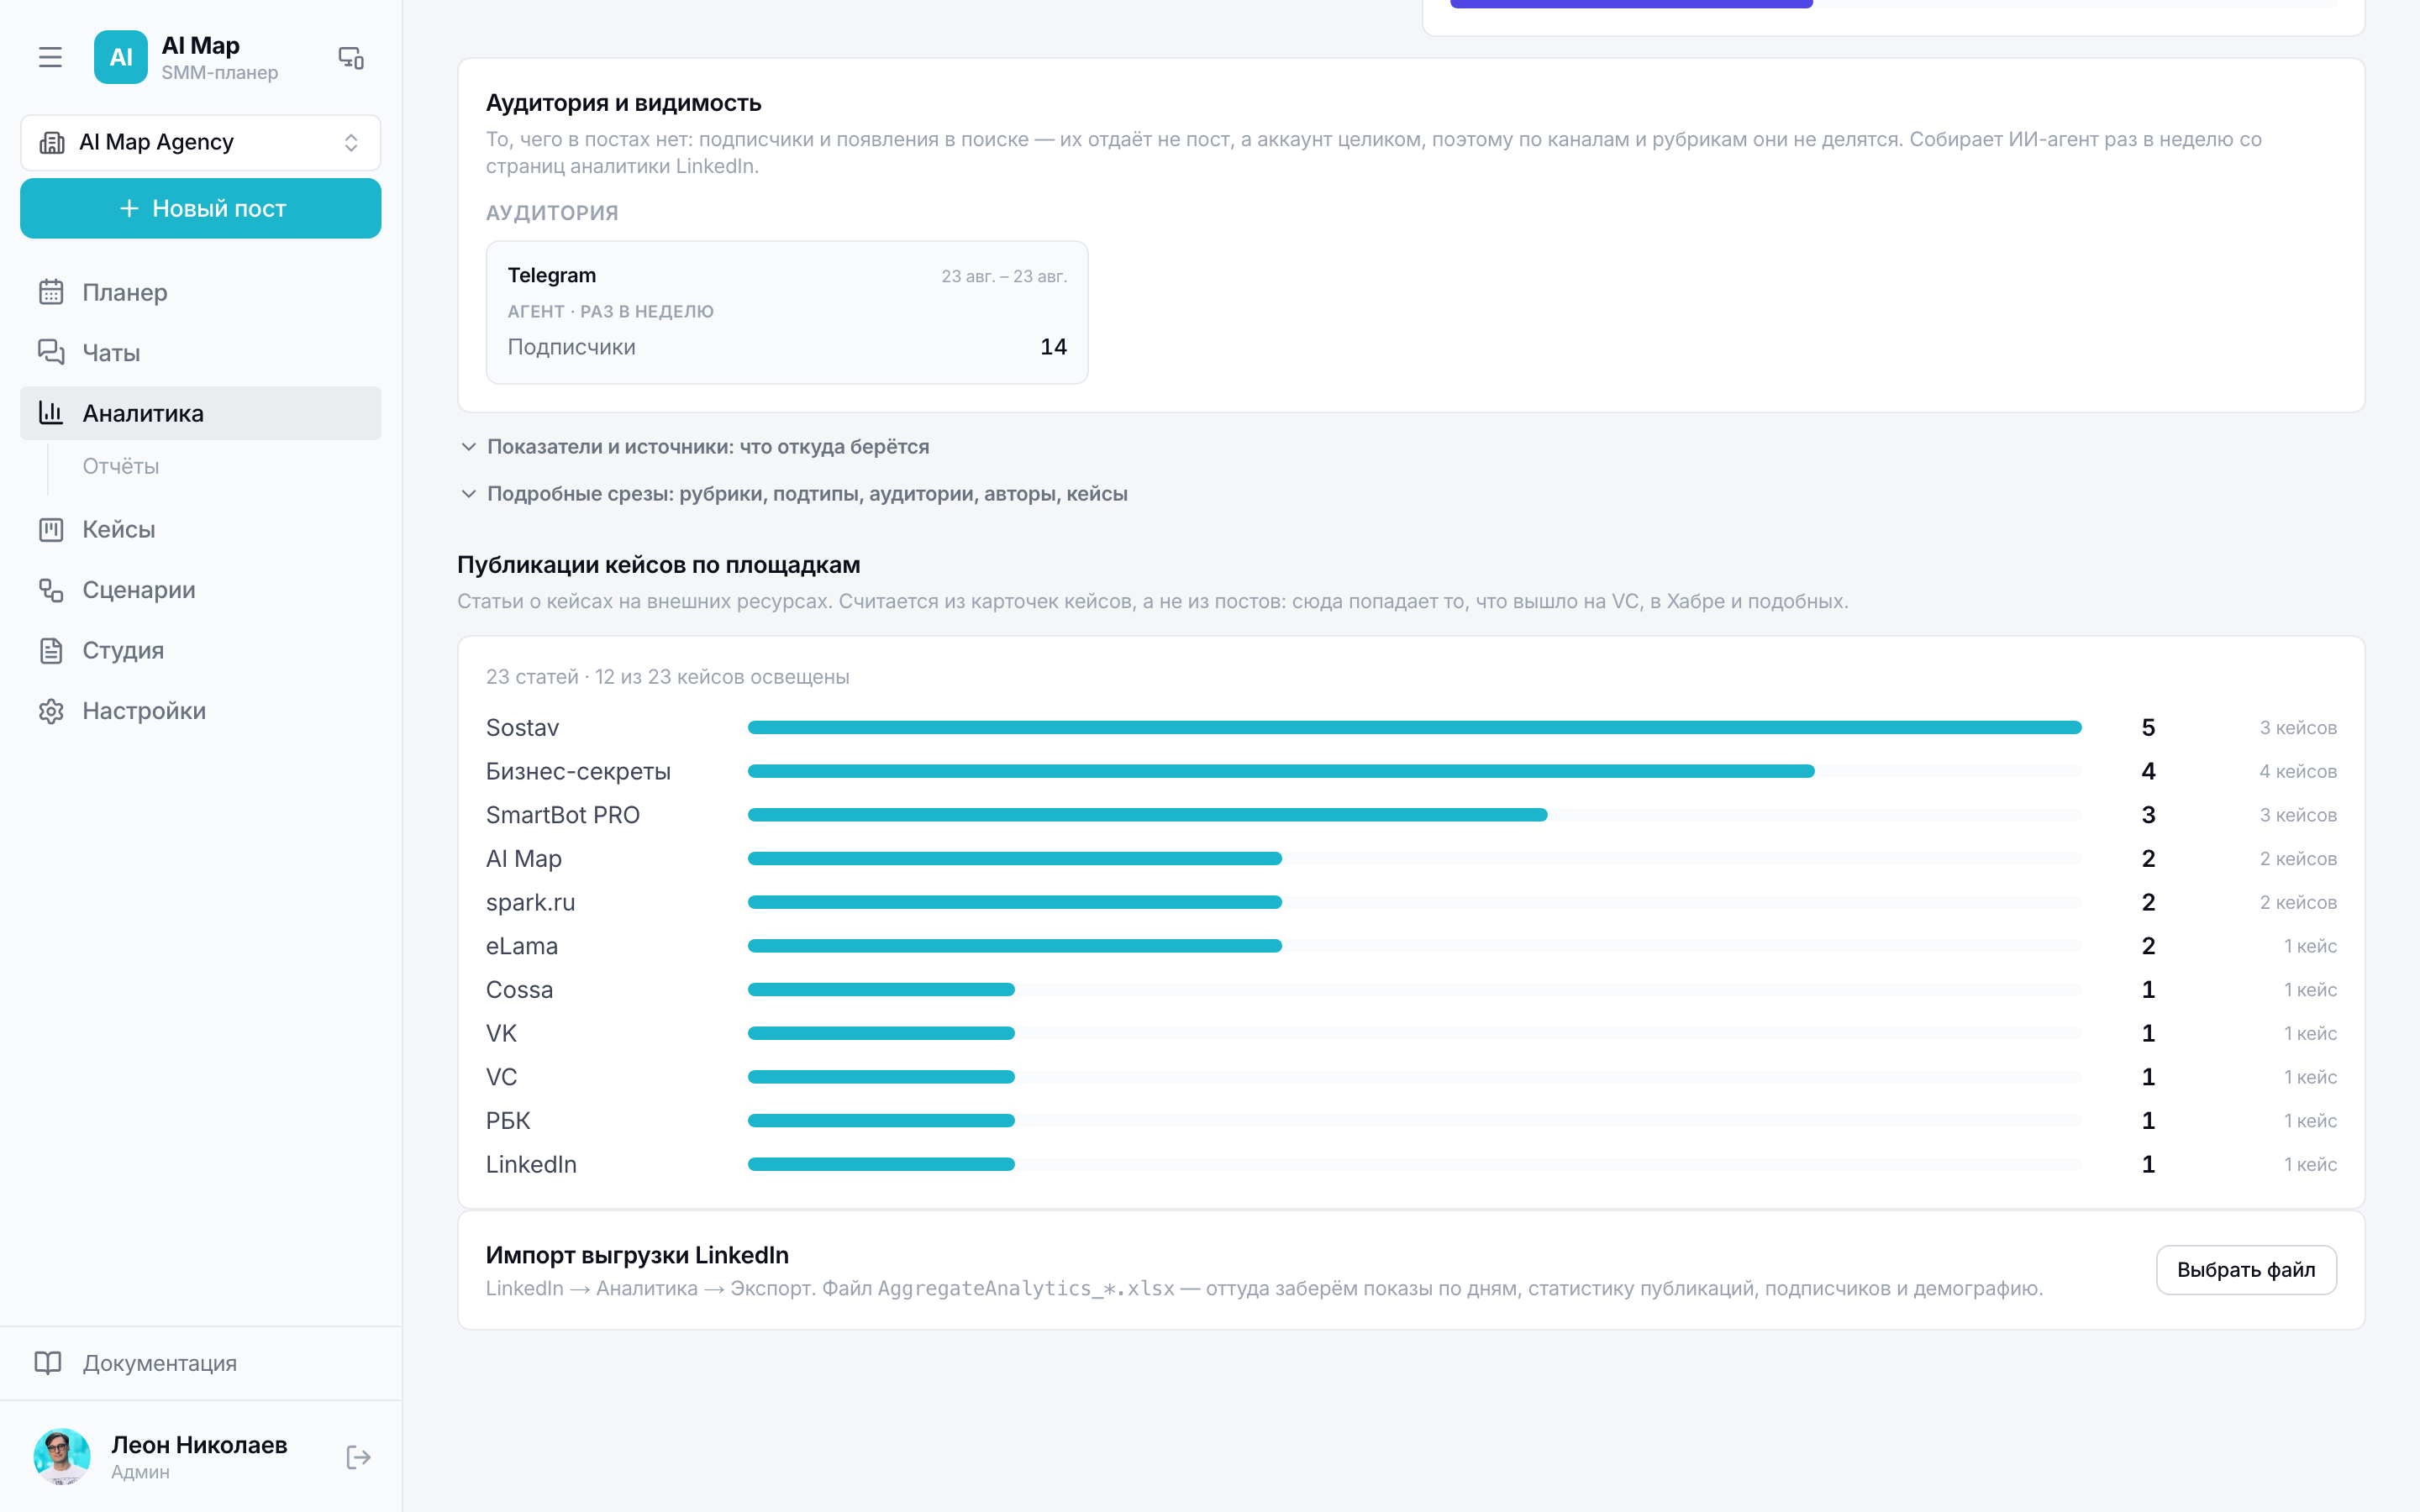Viewport: 2420px width, 1512px height.
Task: Click the Чаты speech bubbles icon
Action: point(51,352)
